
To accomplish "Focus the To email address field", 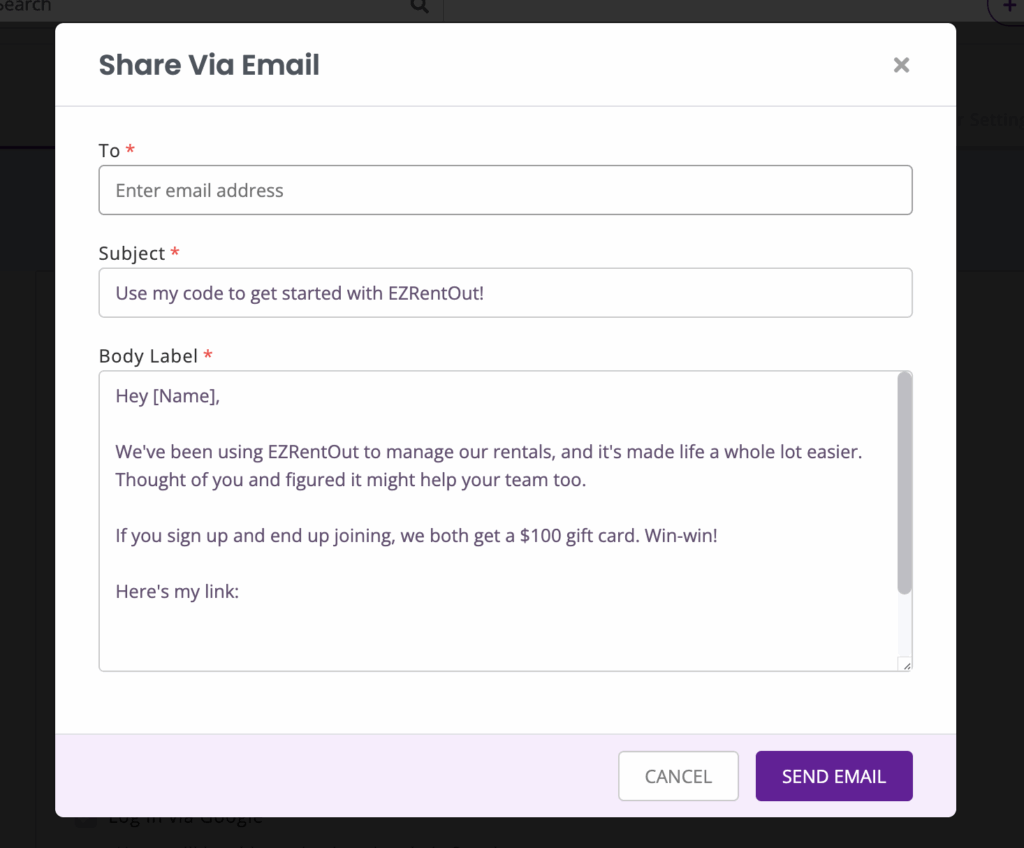I will tap(505, 190).
